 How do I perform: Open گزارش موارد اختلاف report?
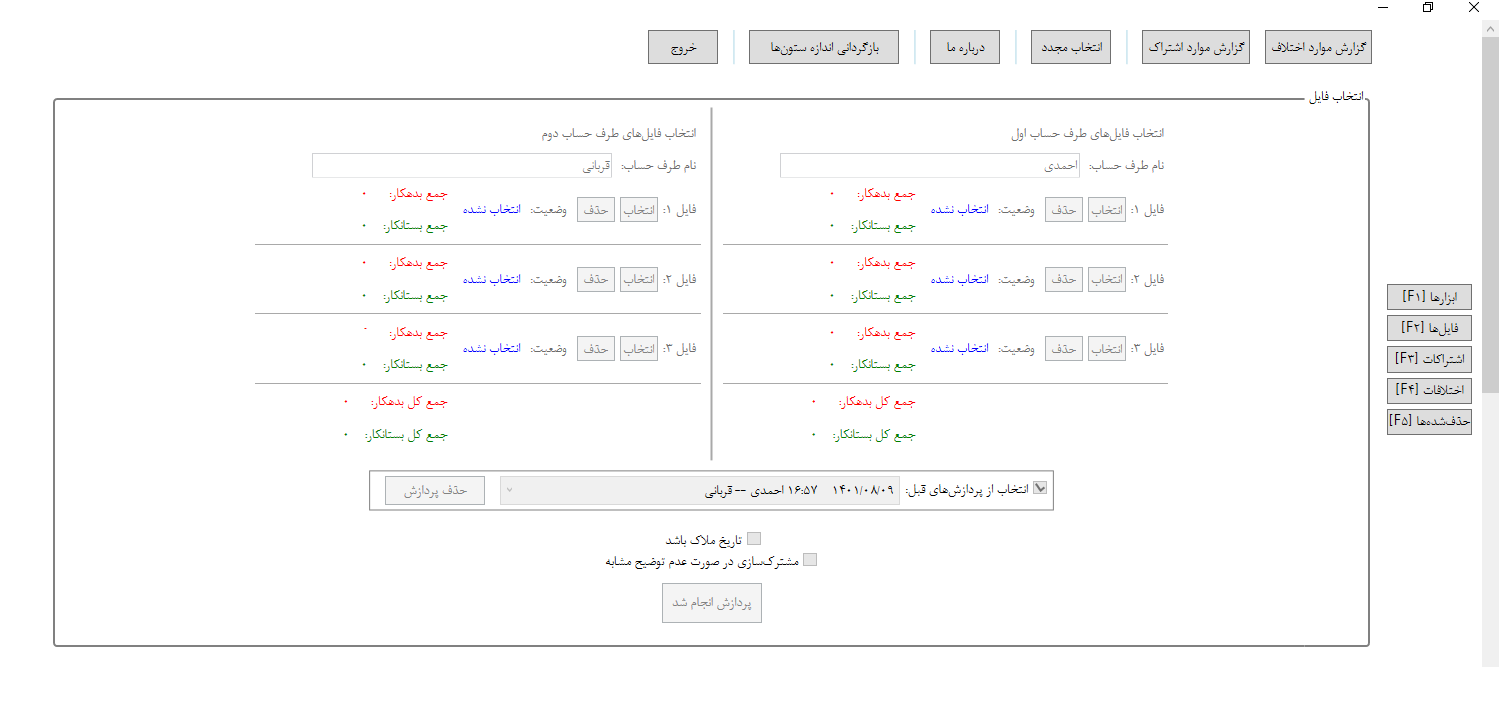tap(1318, 47)
